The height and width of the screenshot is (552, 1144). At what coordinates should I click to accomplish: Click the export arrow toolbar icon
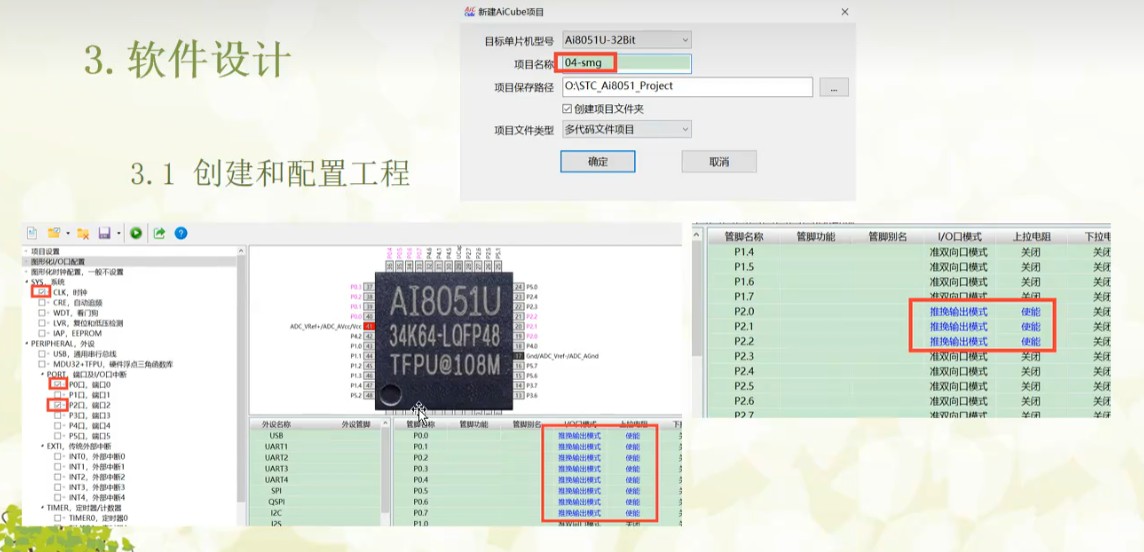point(159,233)
